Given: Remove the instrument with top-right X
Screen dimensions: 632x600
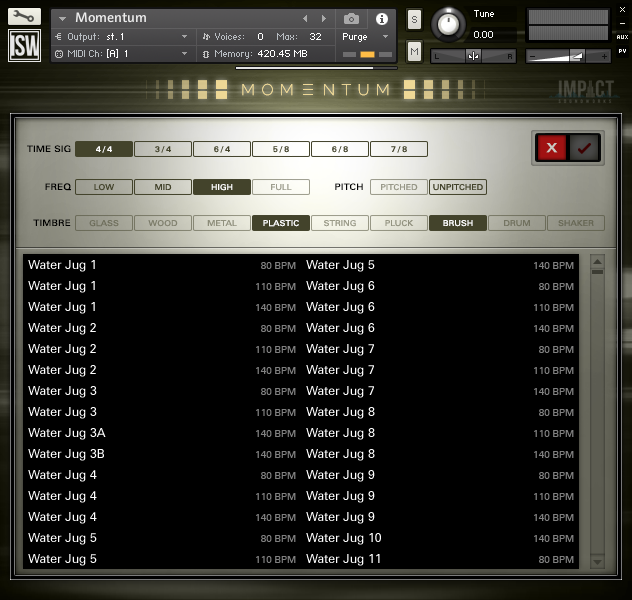Looking at the screenshot, I should pos(622,10).
